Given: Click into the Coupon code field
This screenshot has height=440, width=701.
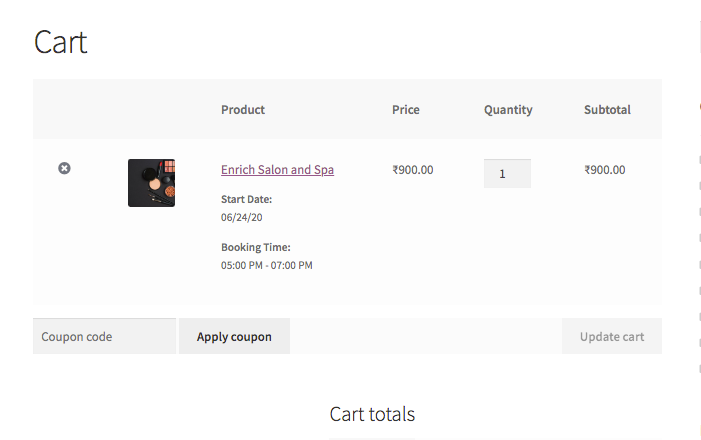Looking at the screenshot, I should [x=104, y=336].
